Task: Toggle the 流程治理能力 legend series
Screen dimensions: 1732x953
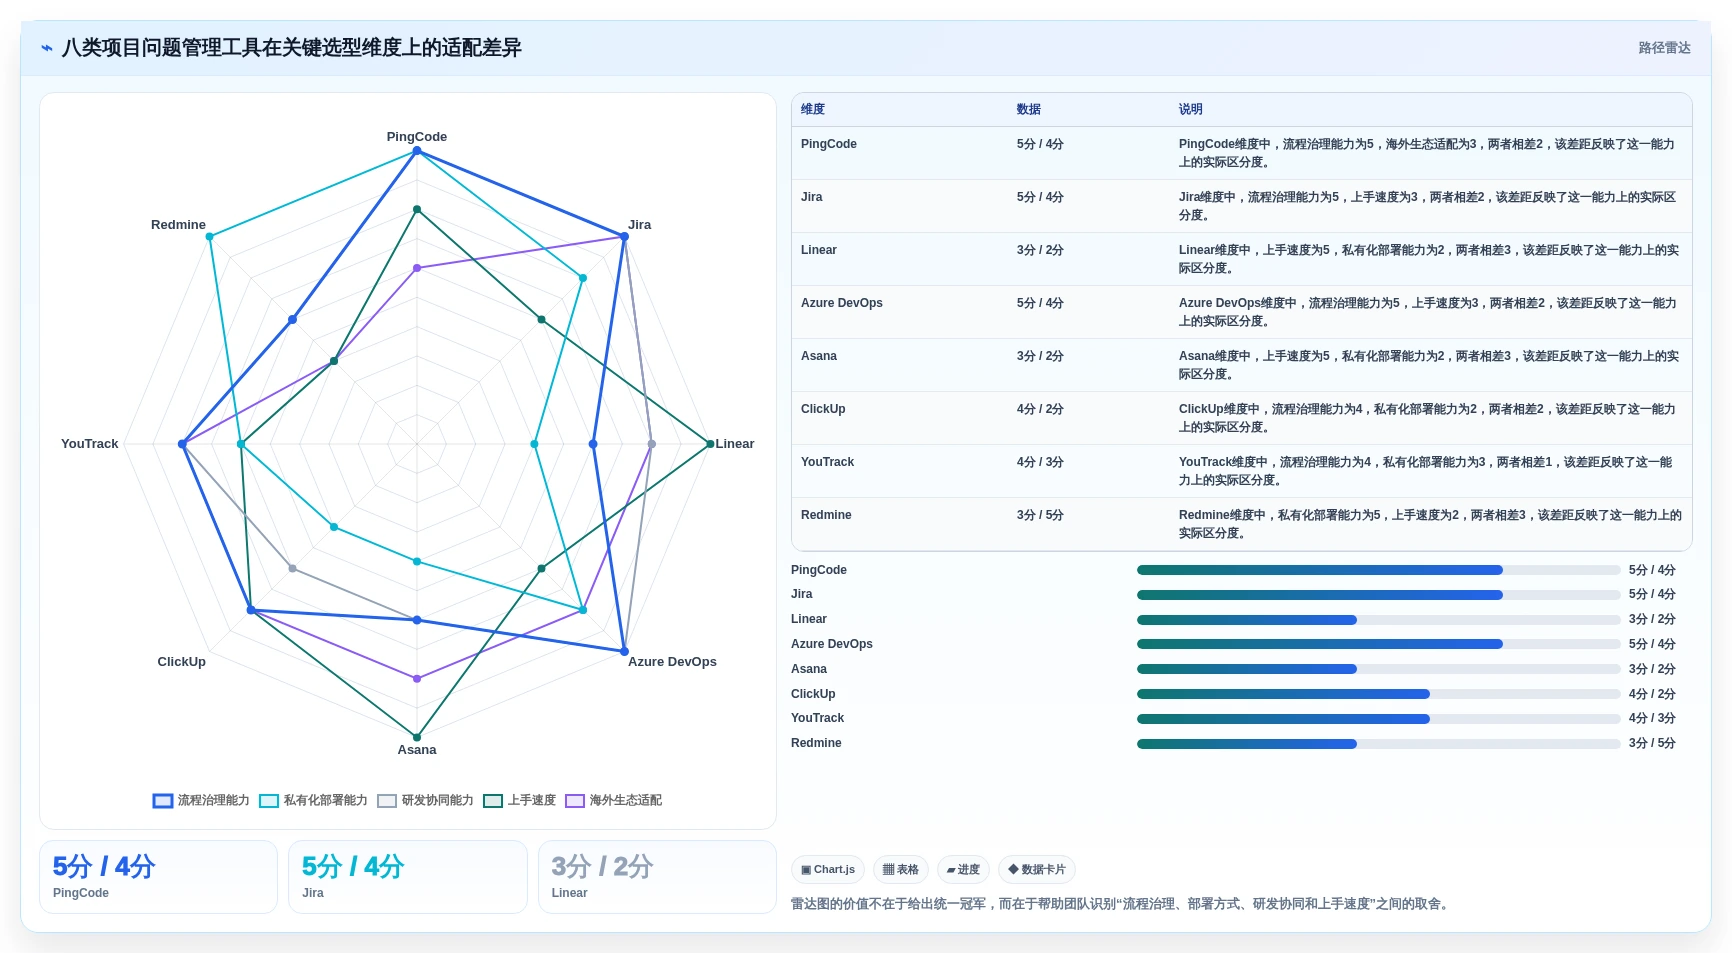Action: point(201,800)
